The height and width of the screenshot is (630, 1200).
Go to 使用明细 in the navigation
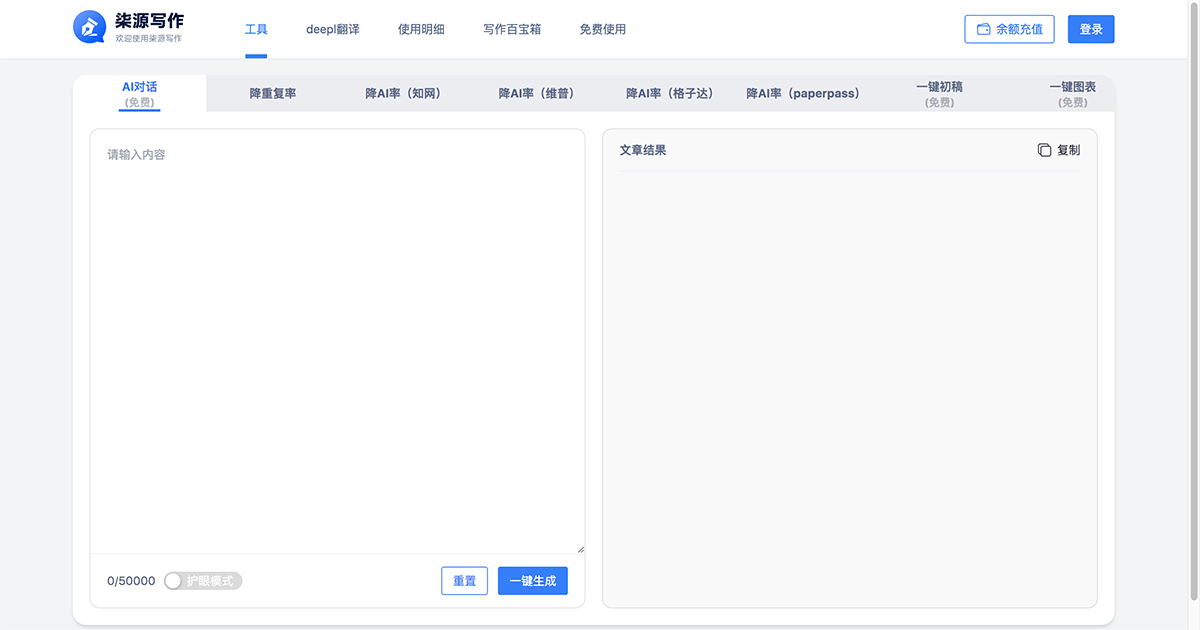pyautogui.click(x=421, y=29)
